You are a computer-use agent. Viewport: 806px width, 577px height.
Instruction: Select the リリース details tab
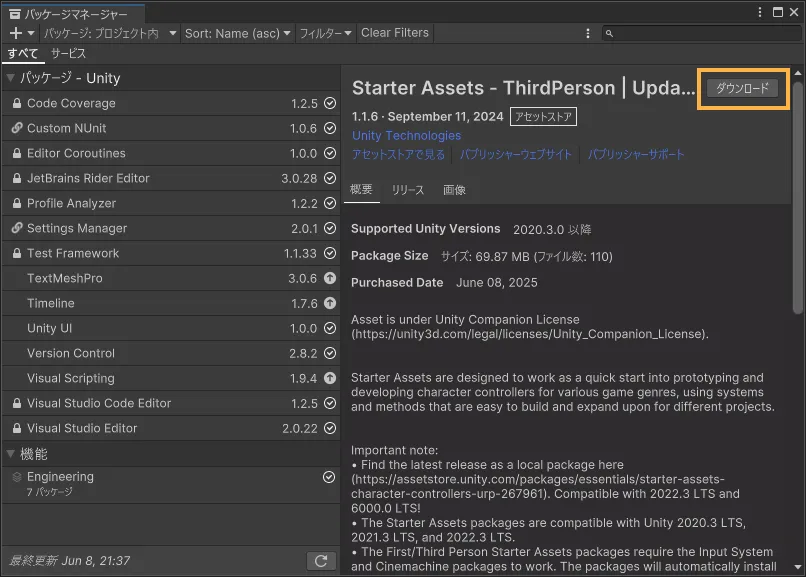point(408,190)
